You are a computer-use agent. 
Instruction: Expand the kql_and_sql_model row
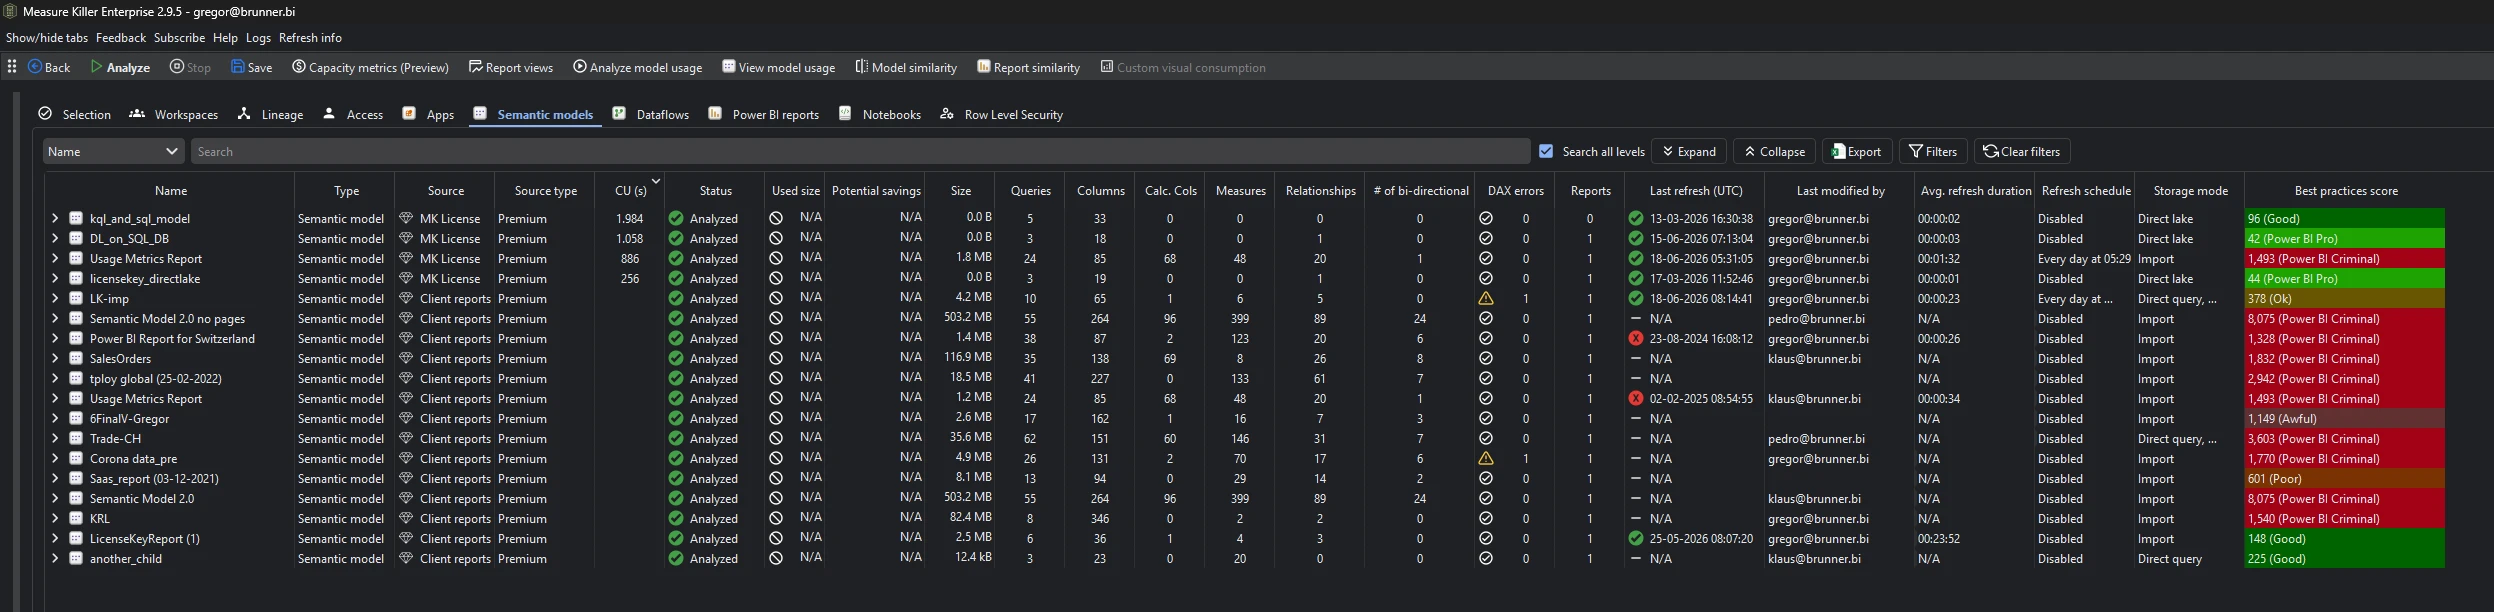point(55,218)
